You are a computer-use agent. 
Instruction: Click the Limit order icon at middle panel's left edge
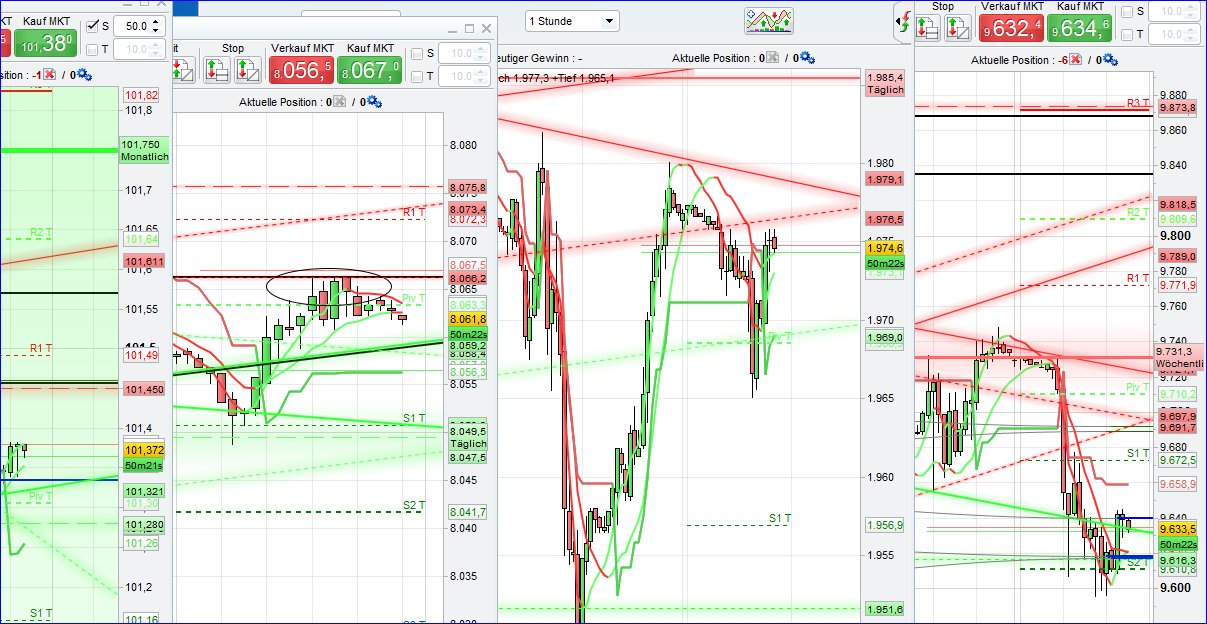(181, 68)
